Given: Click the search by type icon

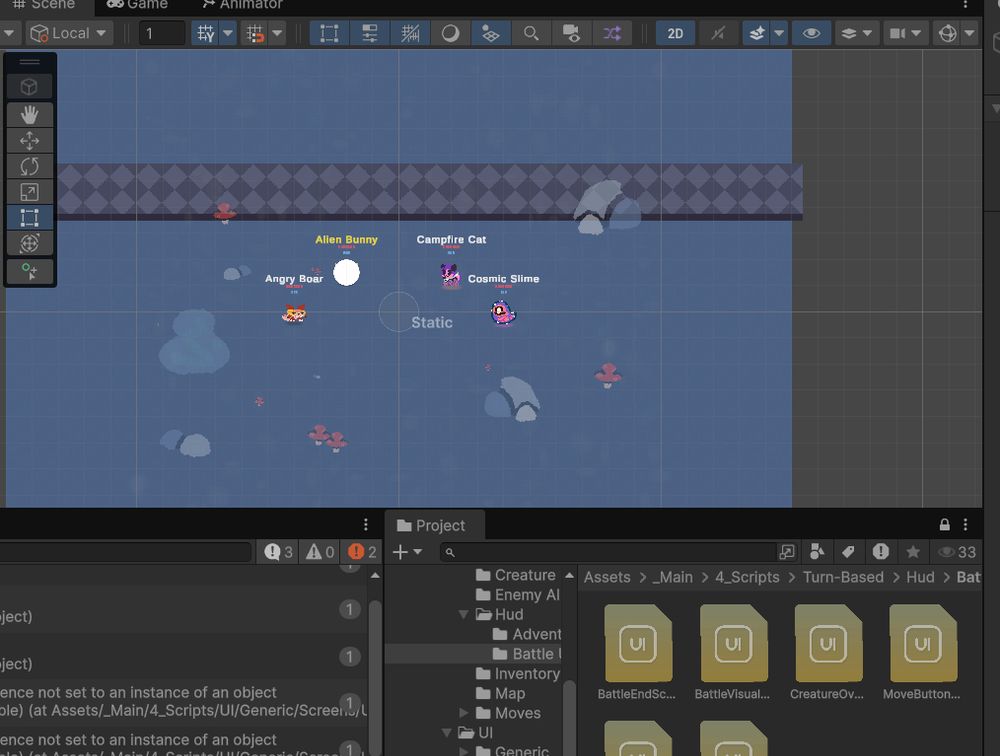Looking at the screenshot, I should pyautogui.click(x=817, y=552).
